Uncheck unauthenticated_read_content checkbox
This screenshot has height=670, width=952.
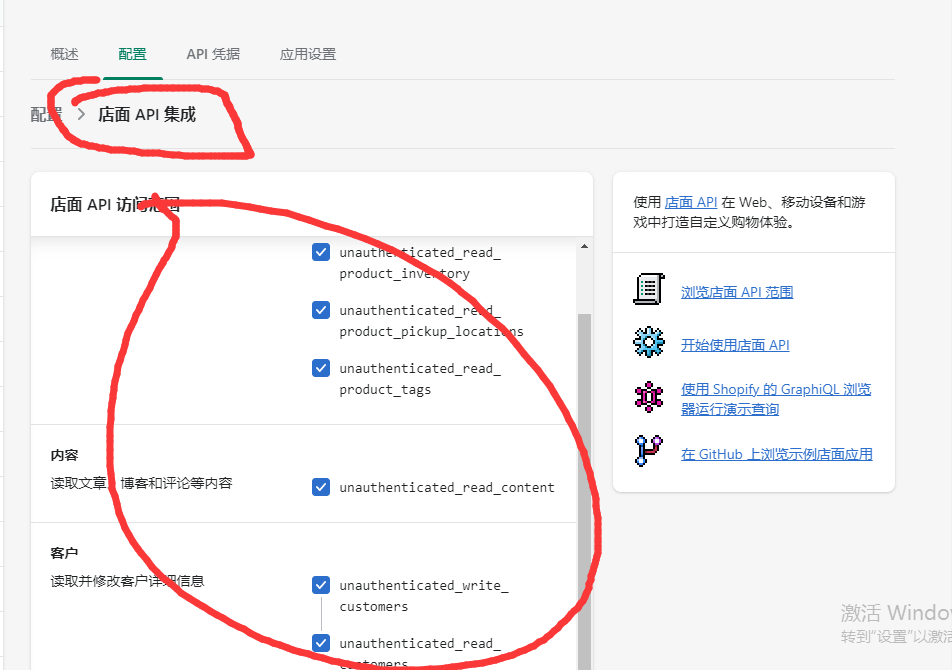tap(321, 487)
